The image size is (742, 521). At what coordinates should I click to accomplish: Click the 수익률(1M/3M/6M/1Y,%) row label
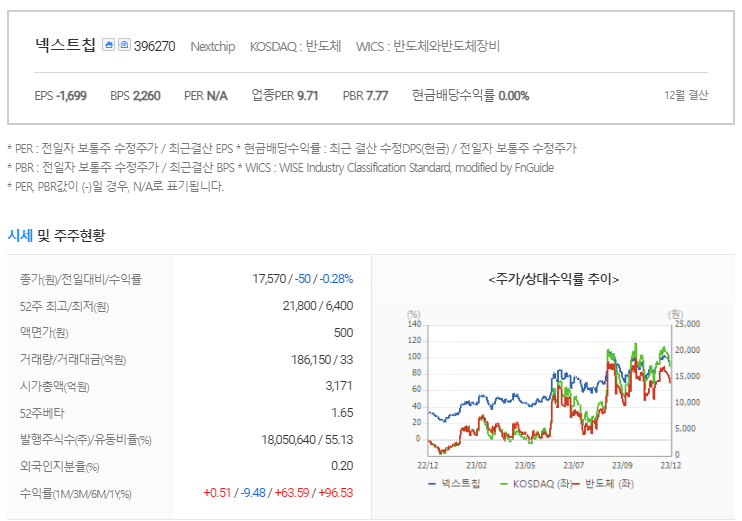click(76, 494)
